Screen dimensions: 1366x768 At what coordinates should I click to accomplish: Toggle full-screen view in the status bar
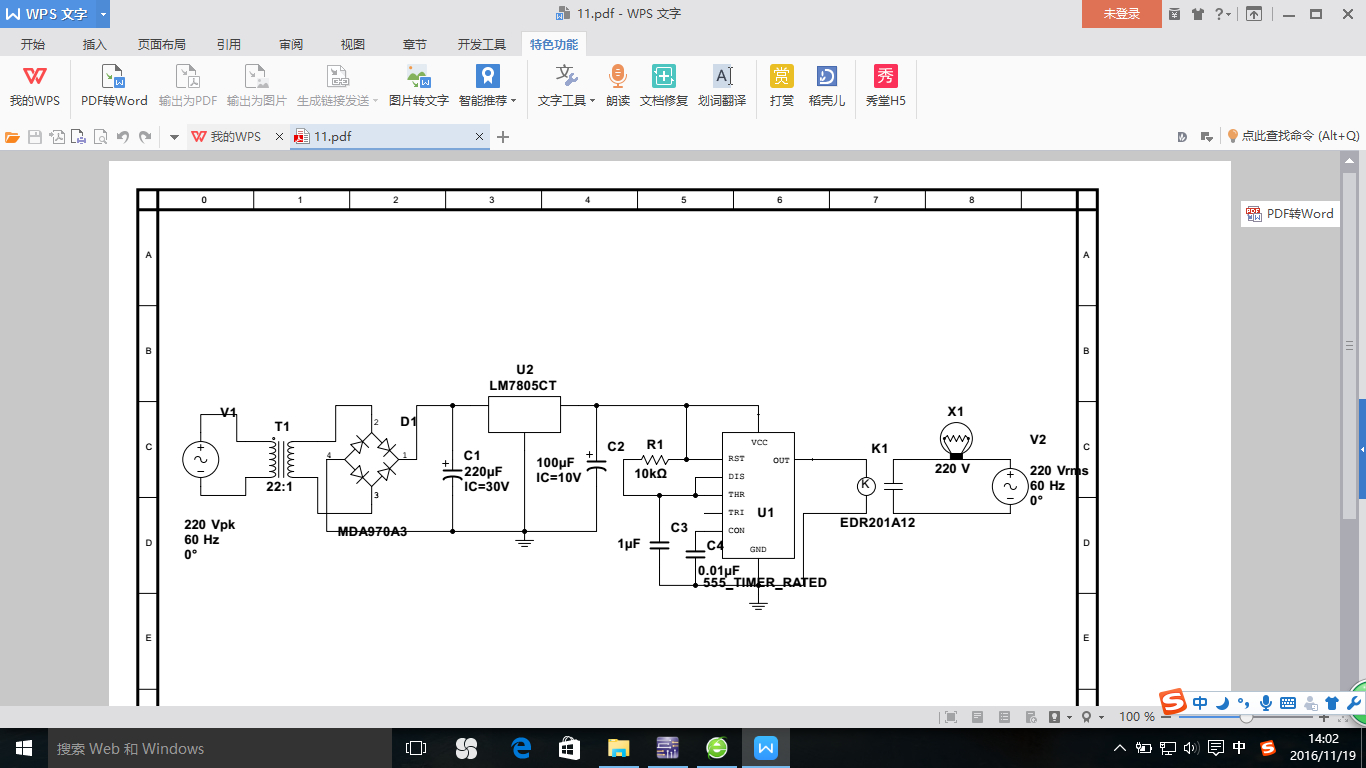pos(951,717)
